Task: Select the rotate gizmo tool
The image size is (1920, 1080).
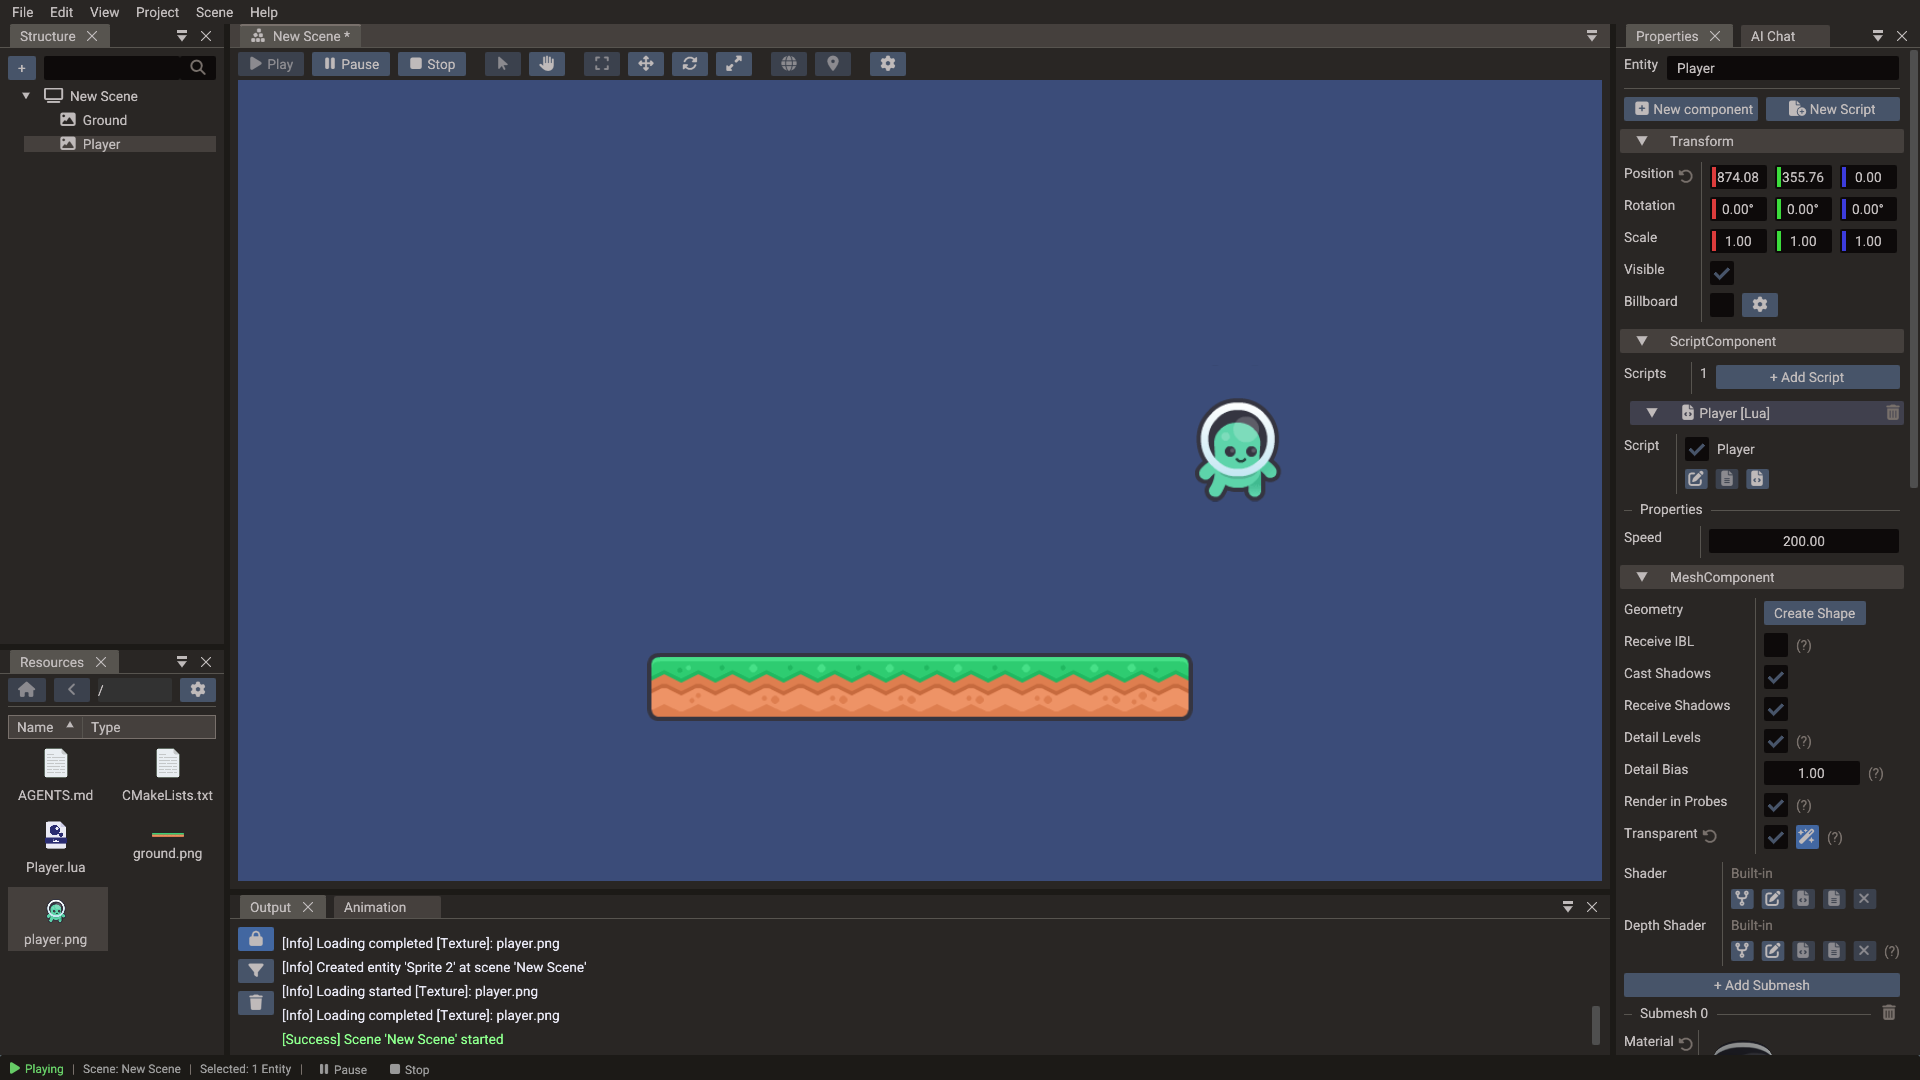Action: (690, 64)
